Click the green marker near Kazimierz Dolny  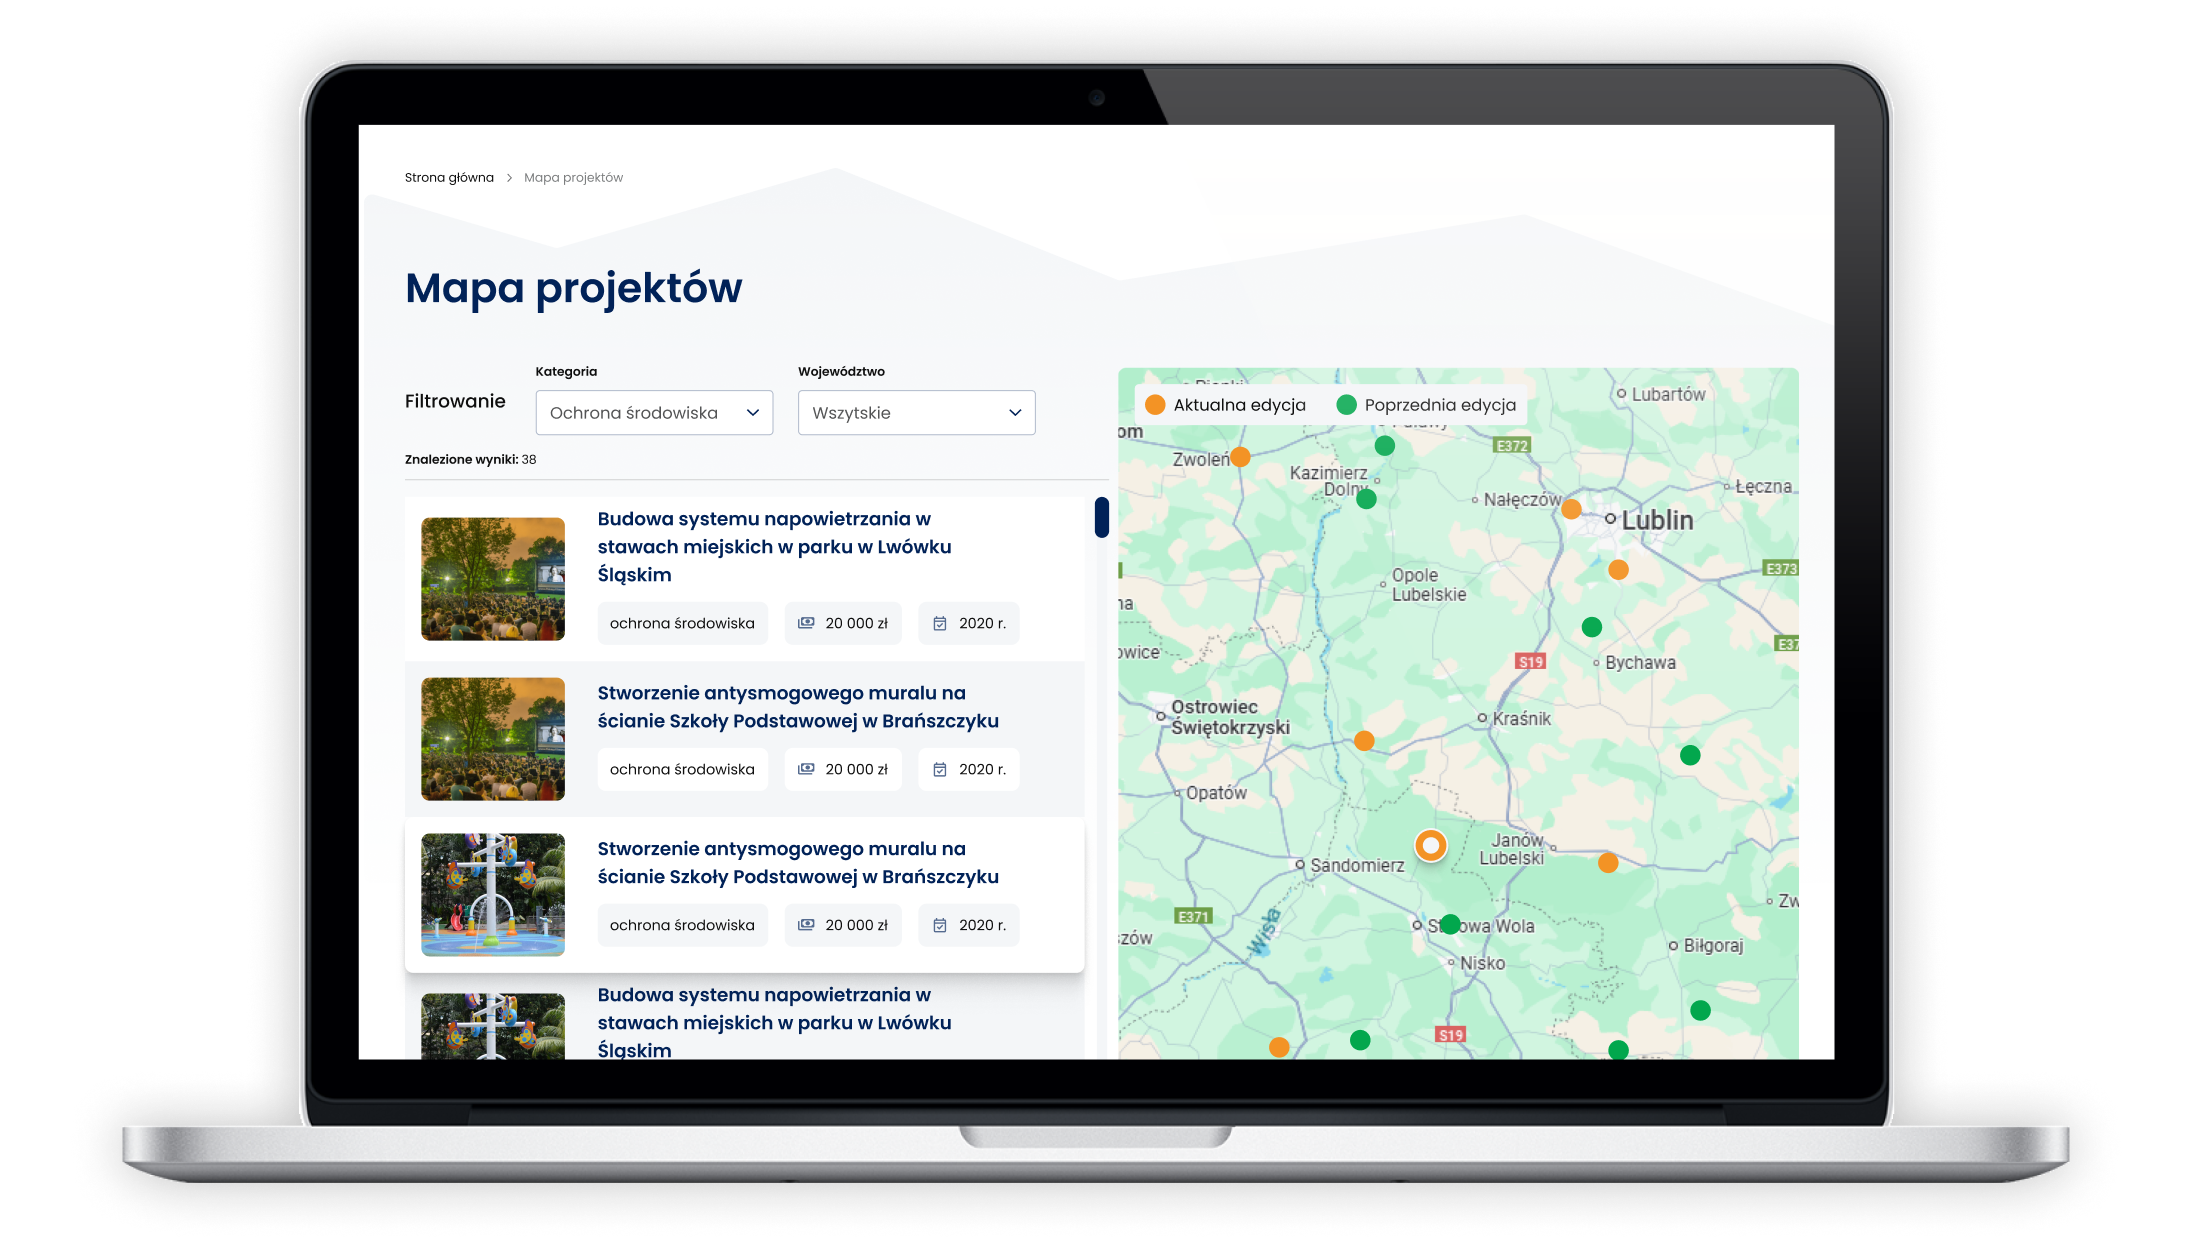point(1366,499)
